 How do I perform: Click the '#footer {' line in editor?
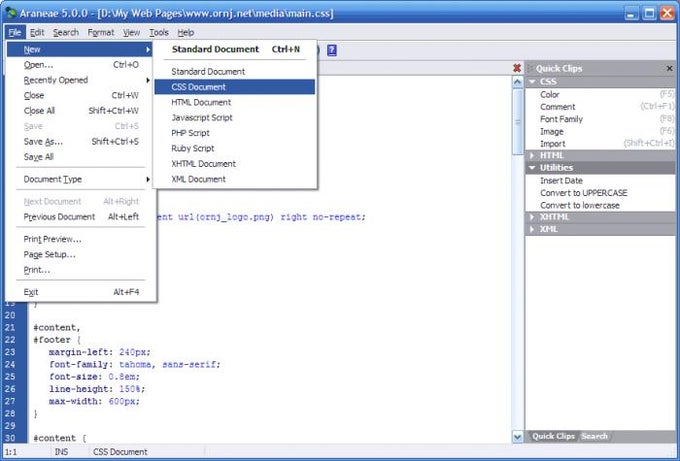click(x=57, y=340)
